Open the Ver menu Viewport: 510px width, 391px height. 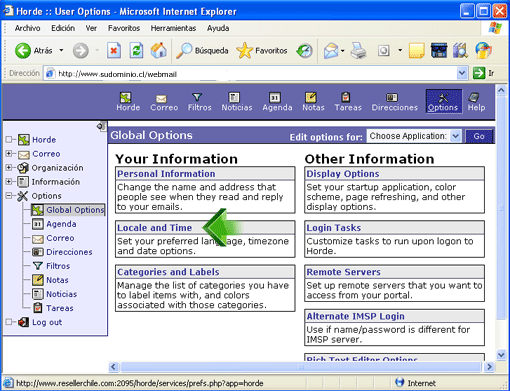click(91, 28)
